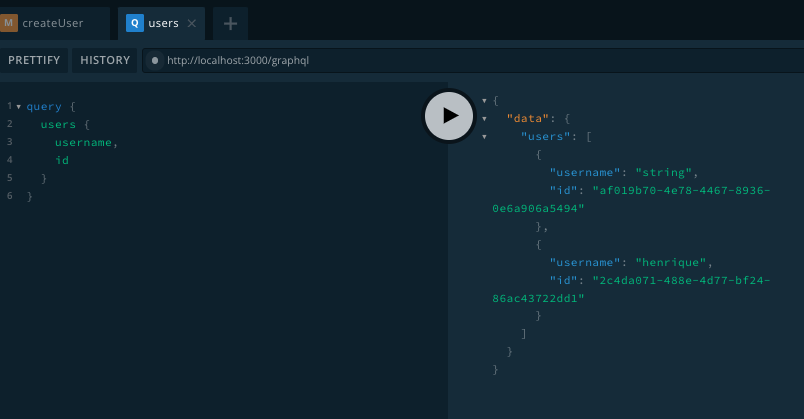Click the "users" key in response

point(546,136)
